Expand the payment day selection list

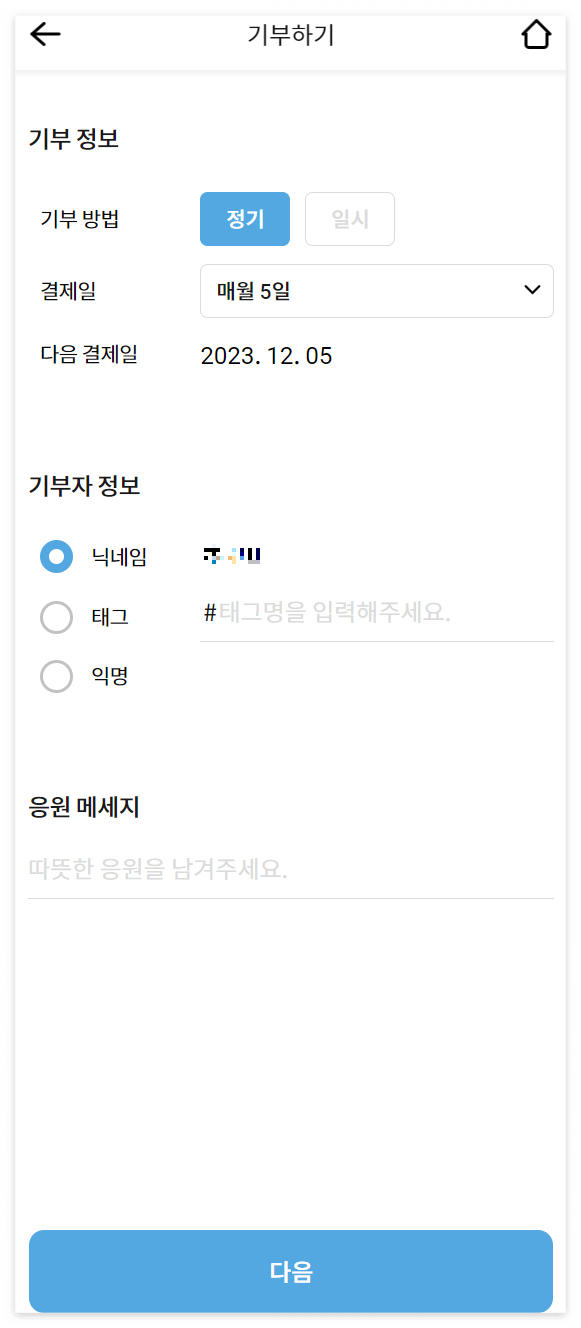click(x=377, y=290)
